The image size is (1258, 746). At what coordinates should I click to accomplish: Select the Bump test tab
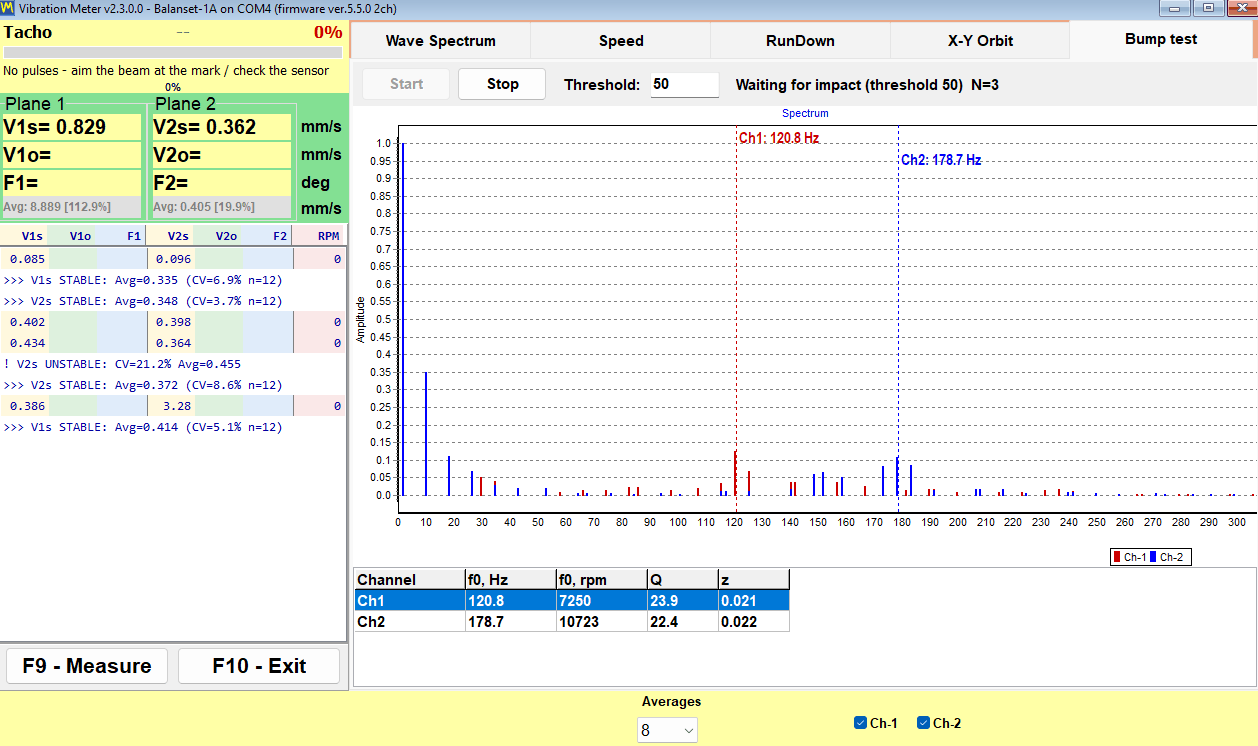click(x=1161, y=40)
